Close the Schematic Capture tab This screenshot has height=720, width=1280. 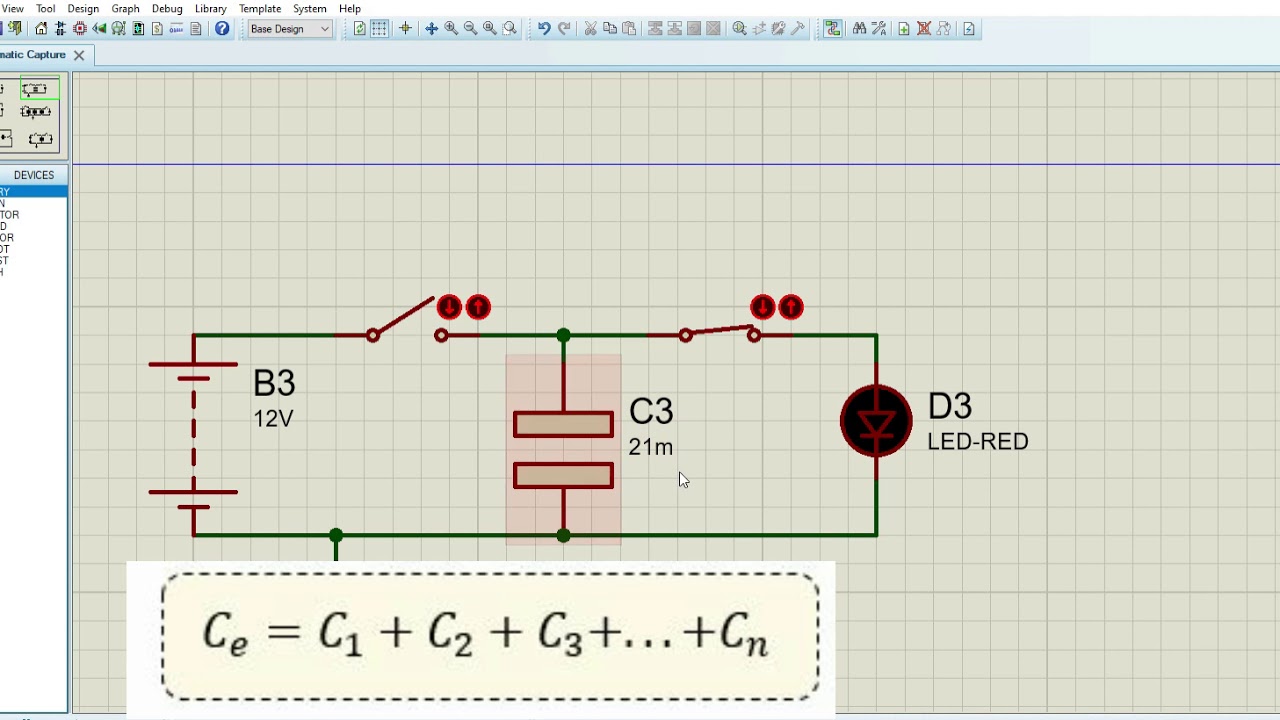79,55
